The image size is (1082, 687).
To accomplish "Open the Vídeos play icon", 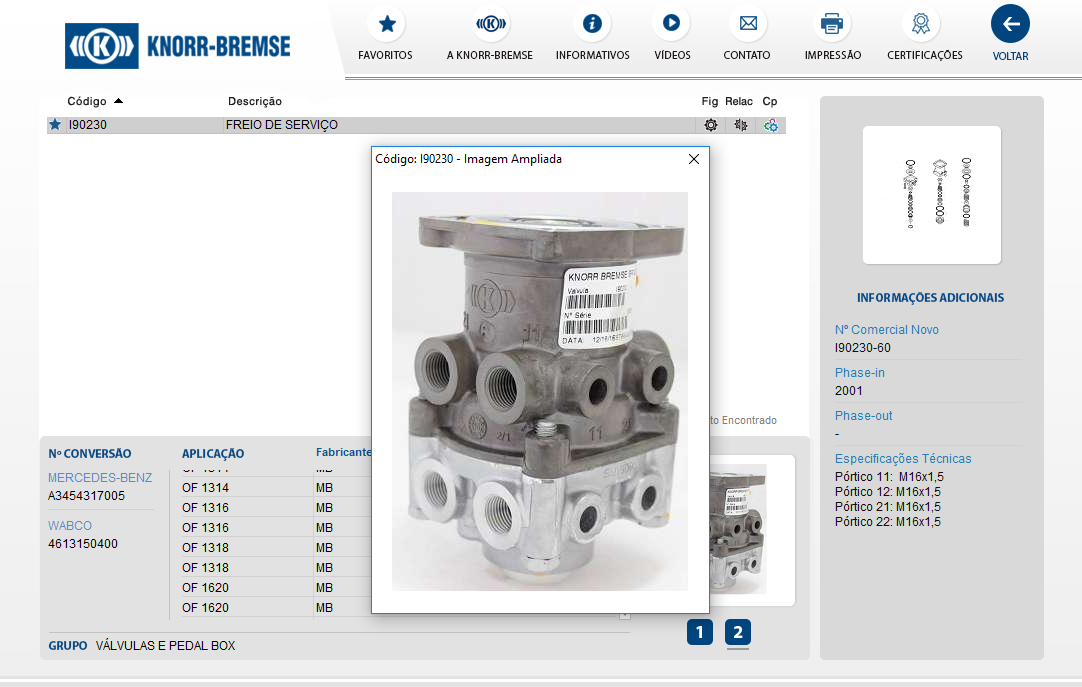I will [671, 24].
